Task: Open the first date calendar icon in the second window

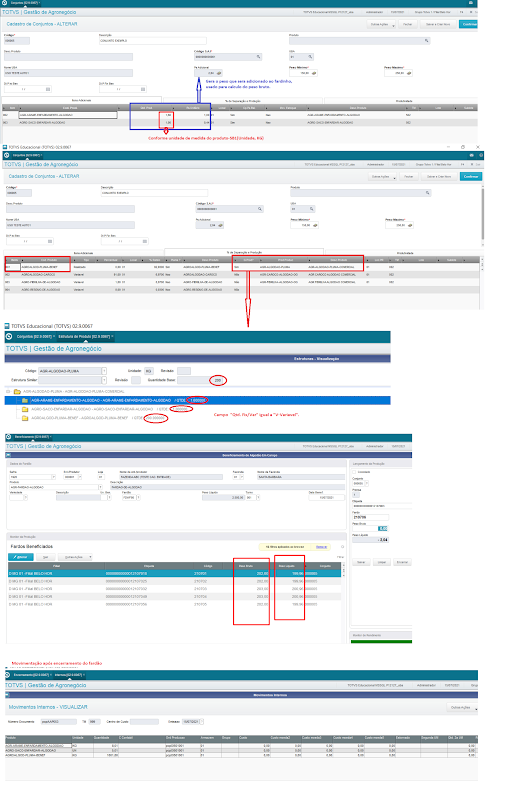Action: pyautogui.click(x=50, y=241)
